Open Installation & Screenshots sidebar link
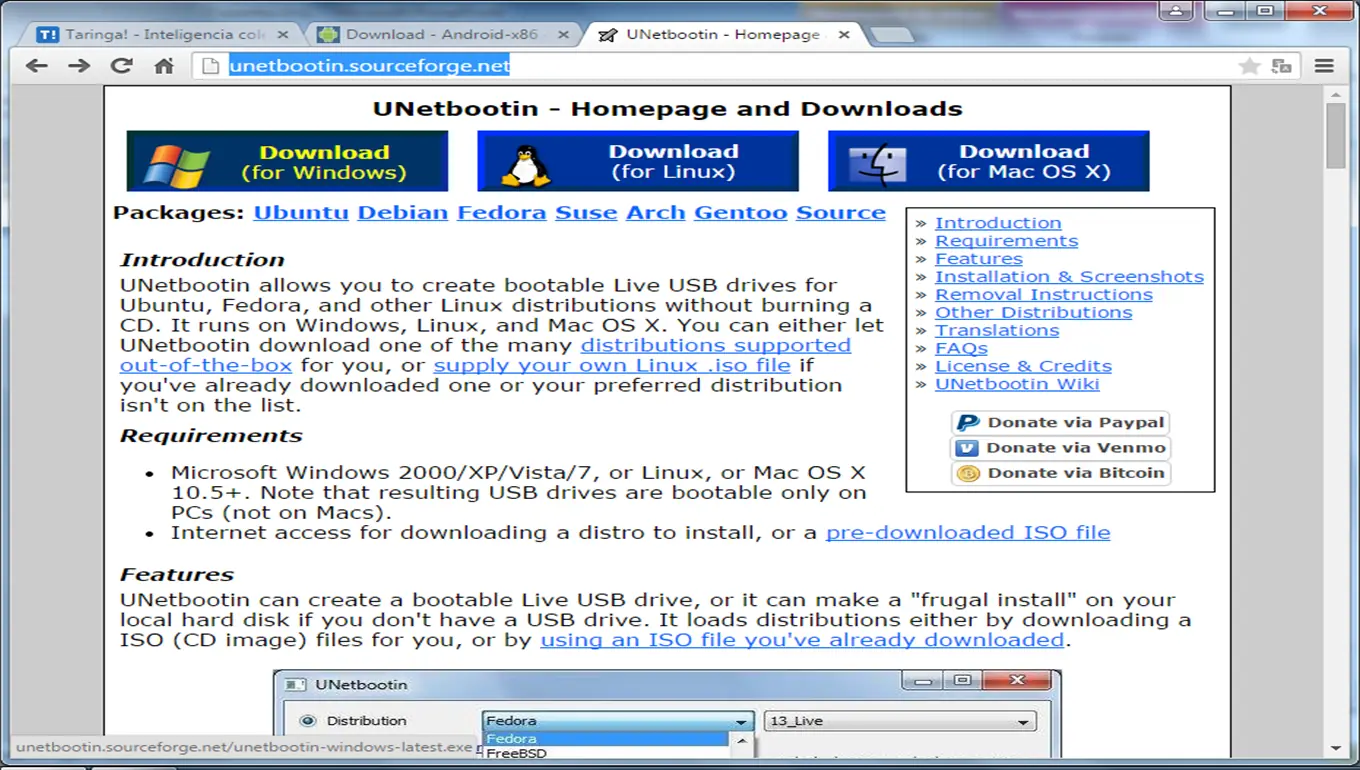Image resolution: width=1360 pixels, height=770 pixels. pos(1069,277)
